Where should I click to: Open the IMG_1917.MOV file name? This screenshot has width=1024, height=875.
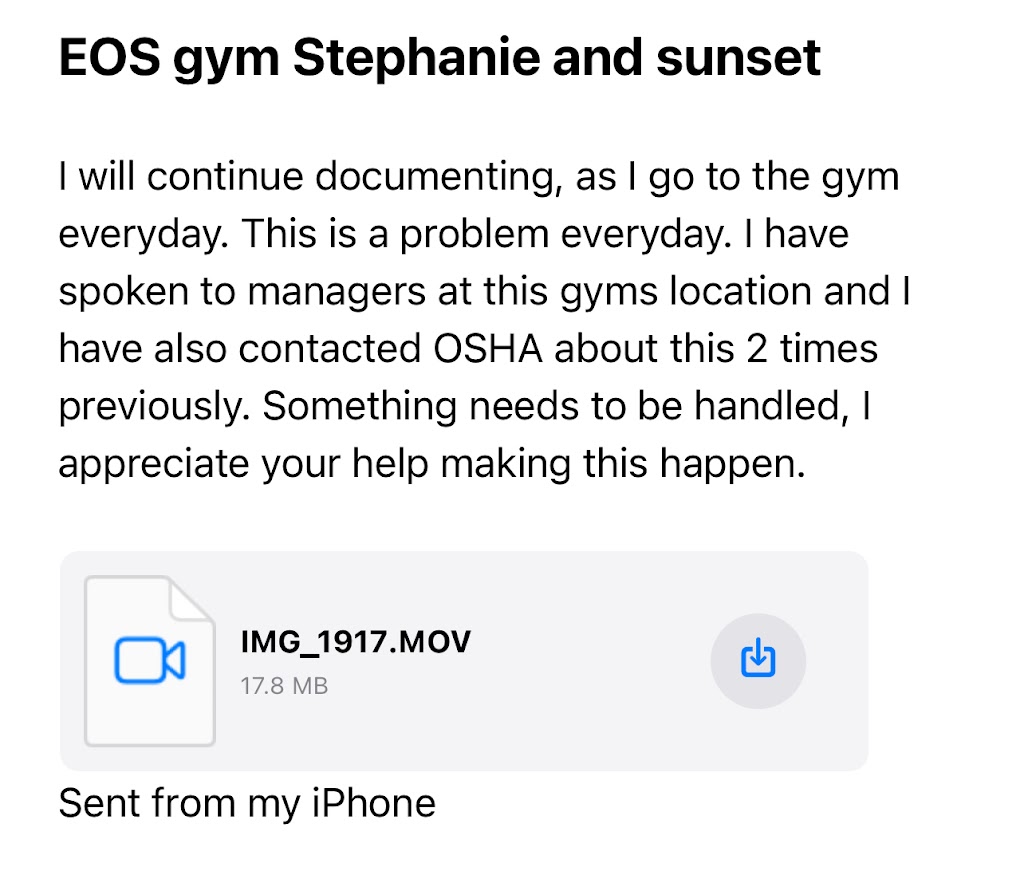point(355,641)
